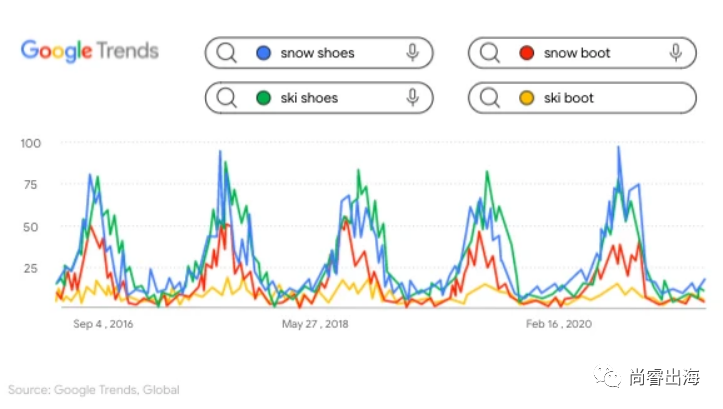This screenshot has height=409, width=723.
Task: Click the microphone icon in snow shoes box
Action: tap(412, 53)
